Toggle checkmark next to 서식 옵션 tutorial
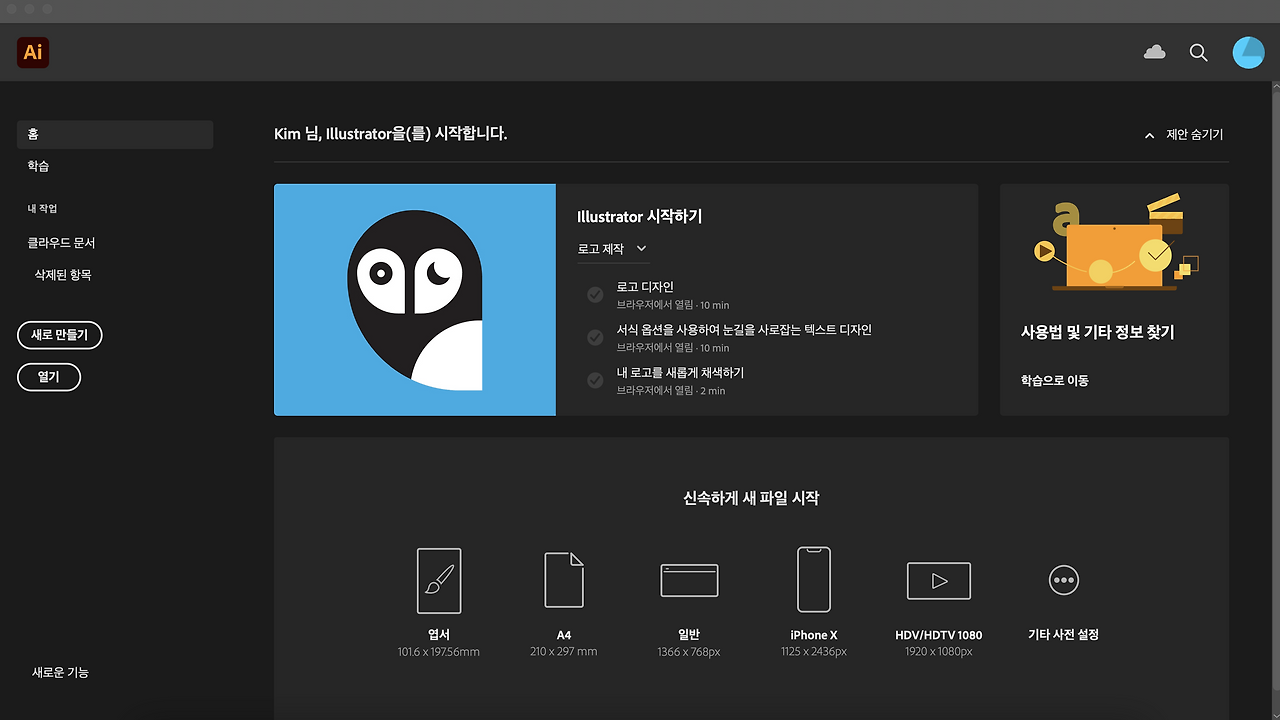Screen dimensions: 1280x720 (595, 337)
